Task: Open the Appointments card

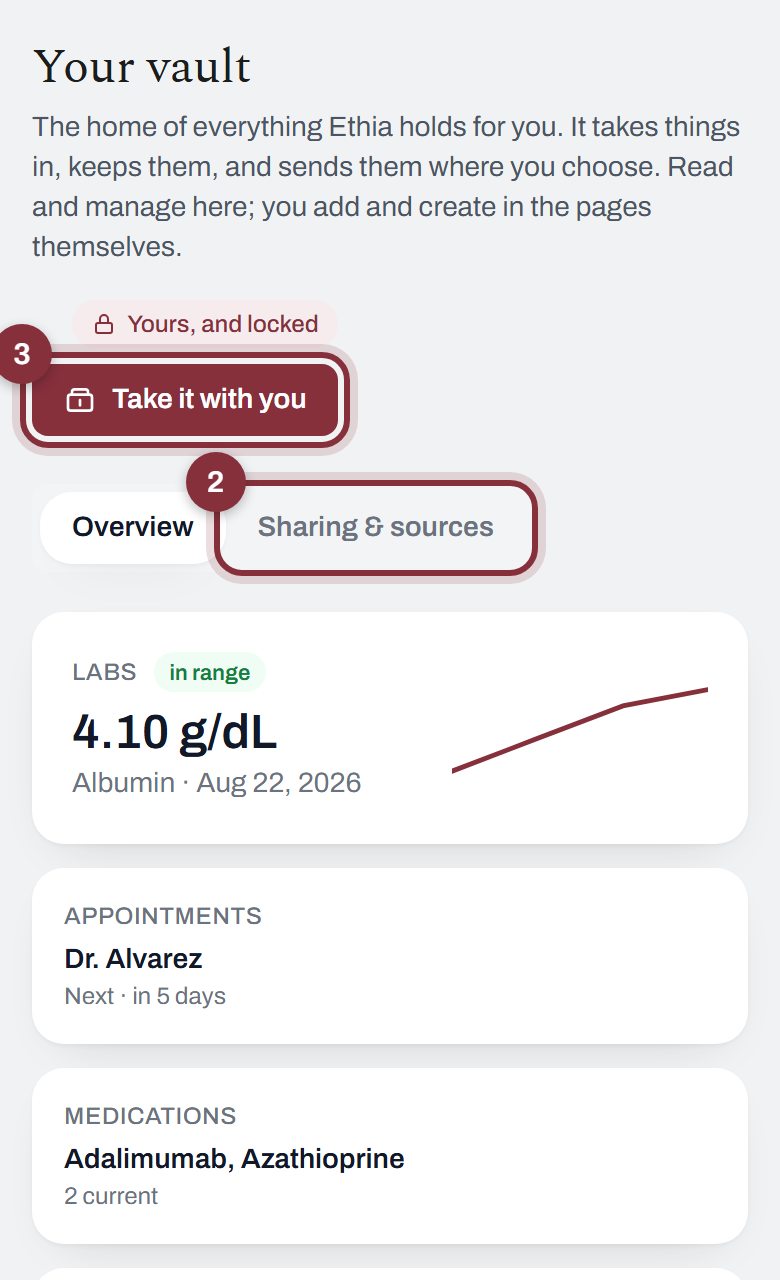Action: point(390,956)
